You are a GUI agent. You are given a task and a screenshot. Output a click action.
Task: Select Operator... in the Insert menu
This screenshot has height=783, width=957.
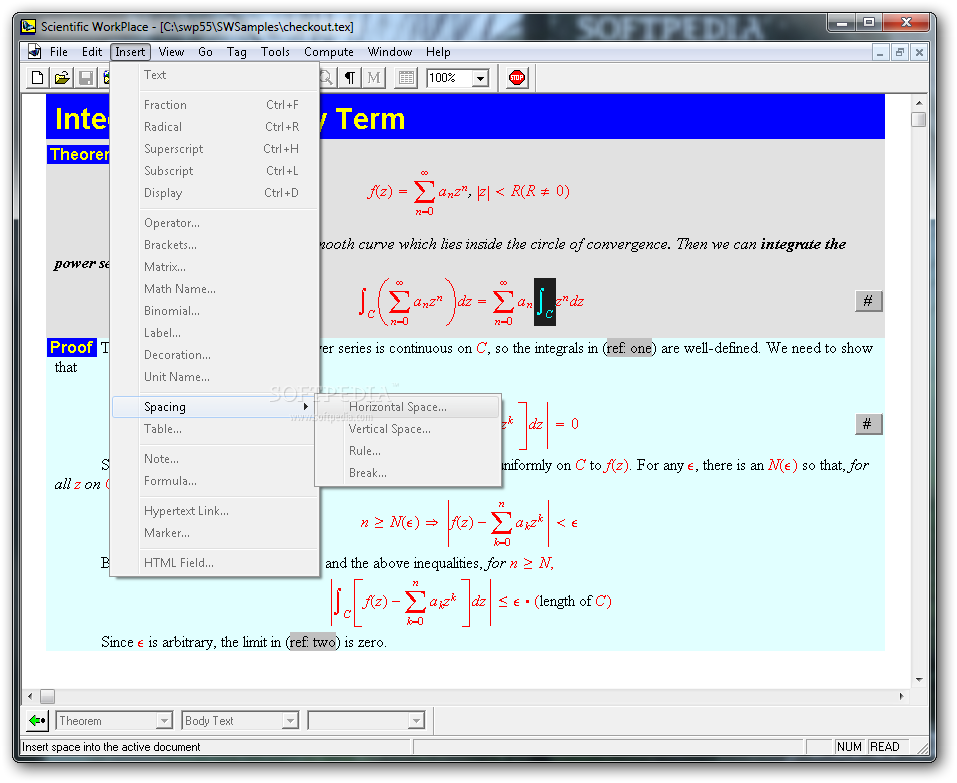[215, 223]
